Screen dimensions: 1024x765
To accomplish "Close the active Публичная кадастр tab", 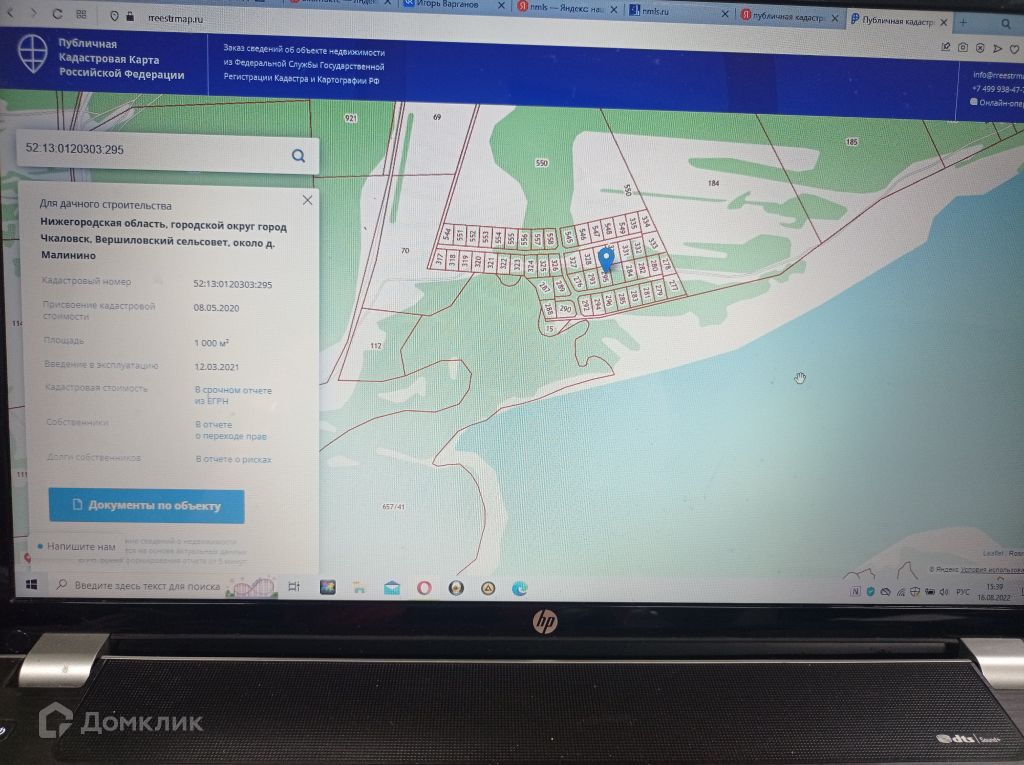I will [x=943, y=22].
